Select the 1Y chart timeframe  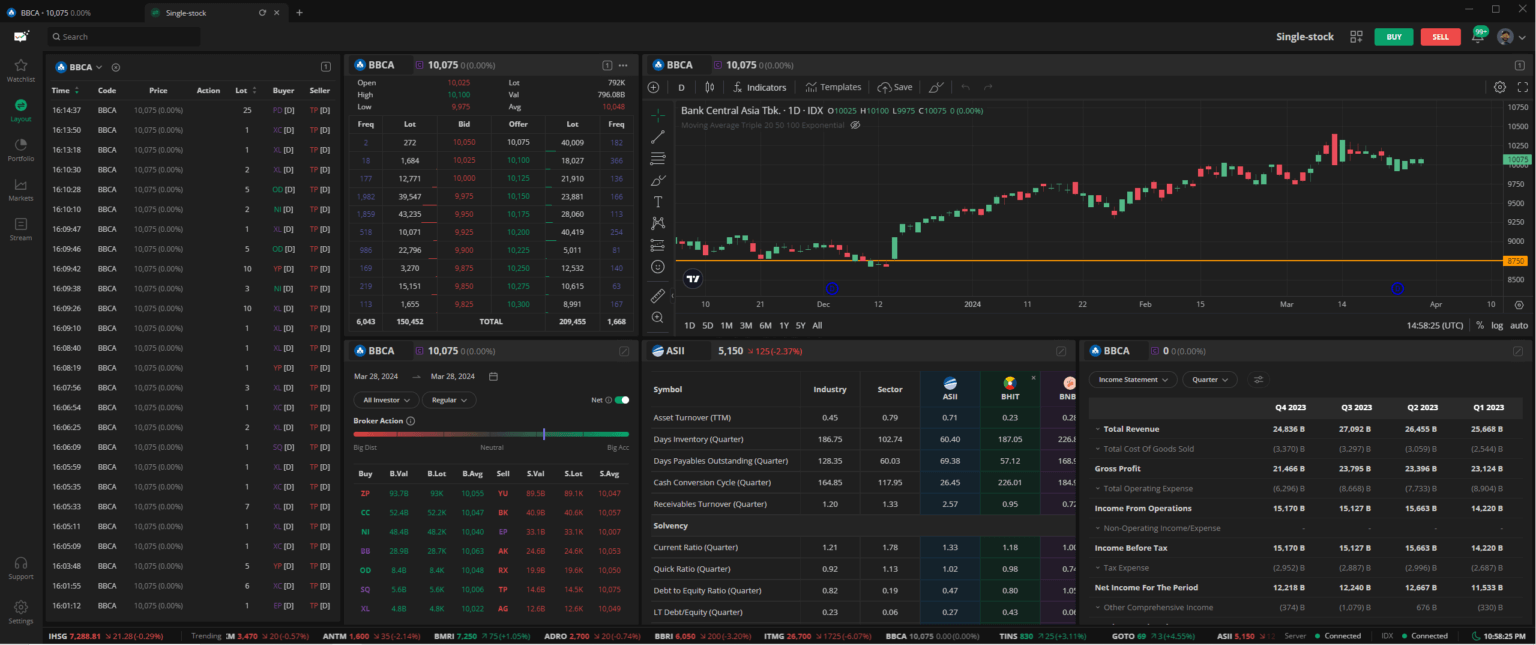point(785,325)
